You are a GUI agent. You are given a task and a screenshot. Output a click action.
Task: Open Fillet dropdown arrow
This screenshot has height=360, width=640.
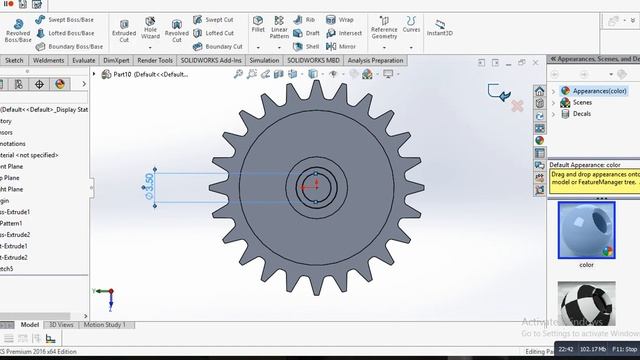(258, 48)
